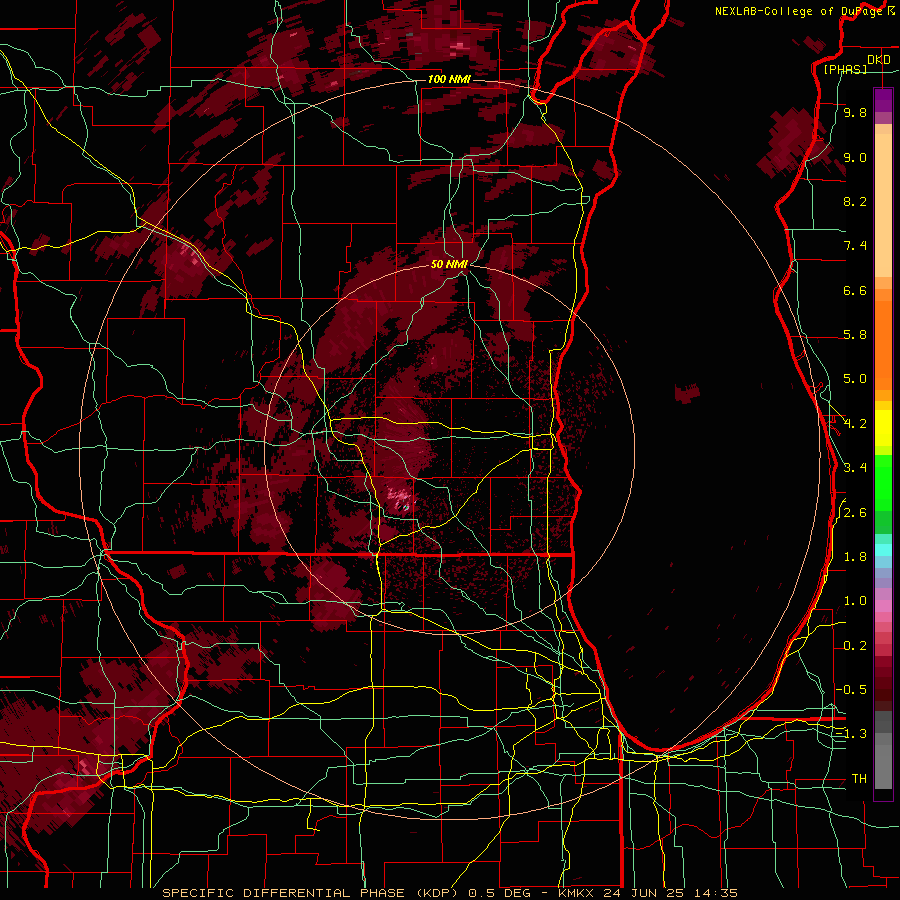Click the 7.4 legend value label
Image resolution: width=900 pixels, height=900 pixels.
coord(855,246)
